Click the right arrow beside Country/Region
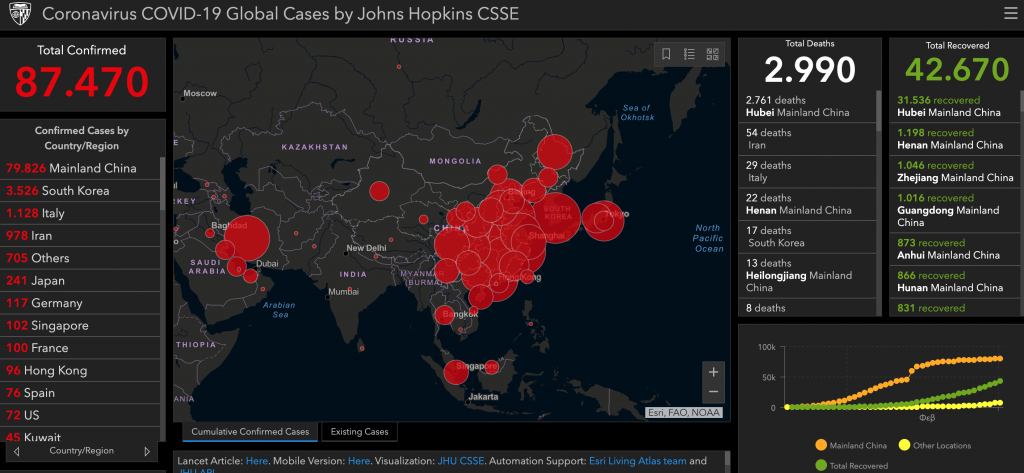The image size is (1024, 473). (x=148, y=451)
